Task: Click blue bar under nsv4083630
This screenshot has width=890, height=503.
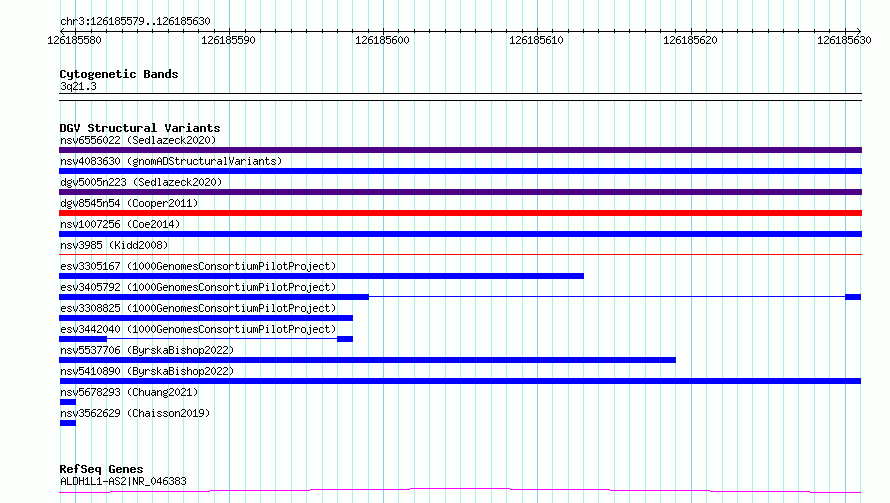Action: (460, 171)
